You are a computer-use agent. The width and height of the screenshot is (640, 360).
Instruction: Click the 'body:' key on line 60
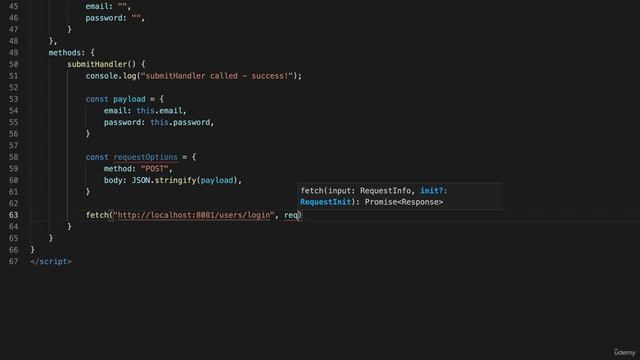pos(115,180)
